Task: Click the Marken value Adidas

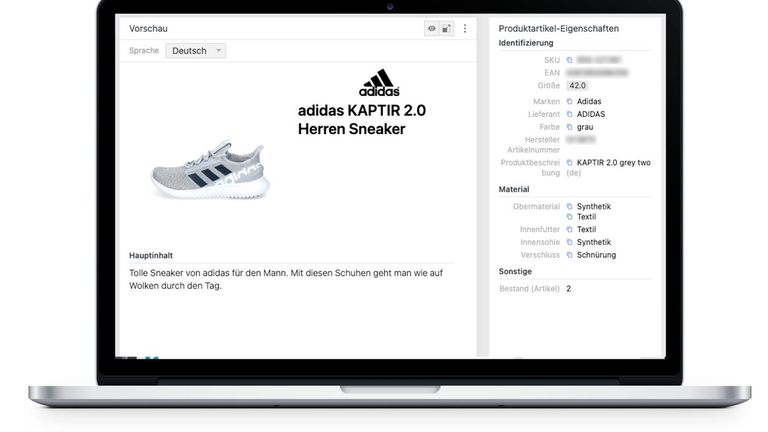Action: click(x=589, y=101)
